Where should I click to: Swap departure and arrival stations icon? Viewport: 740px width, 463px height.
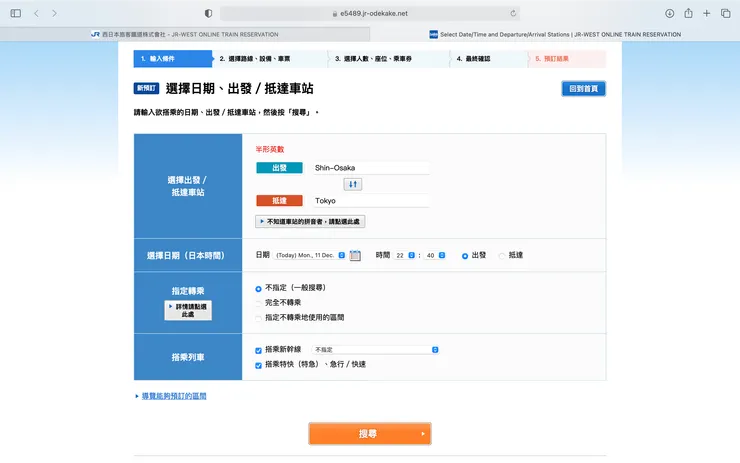(353, 184)
